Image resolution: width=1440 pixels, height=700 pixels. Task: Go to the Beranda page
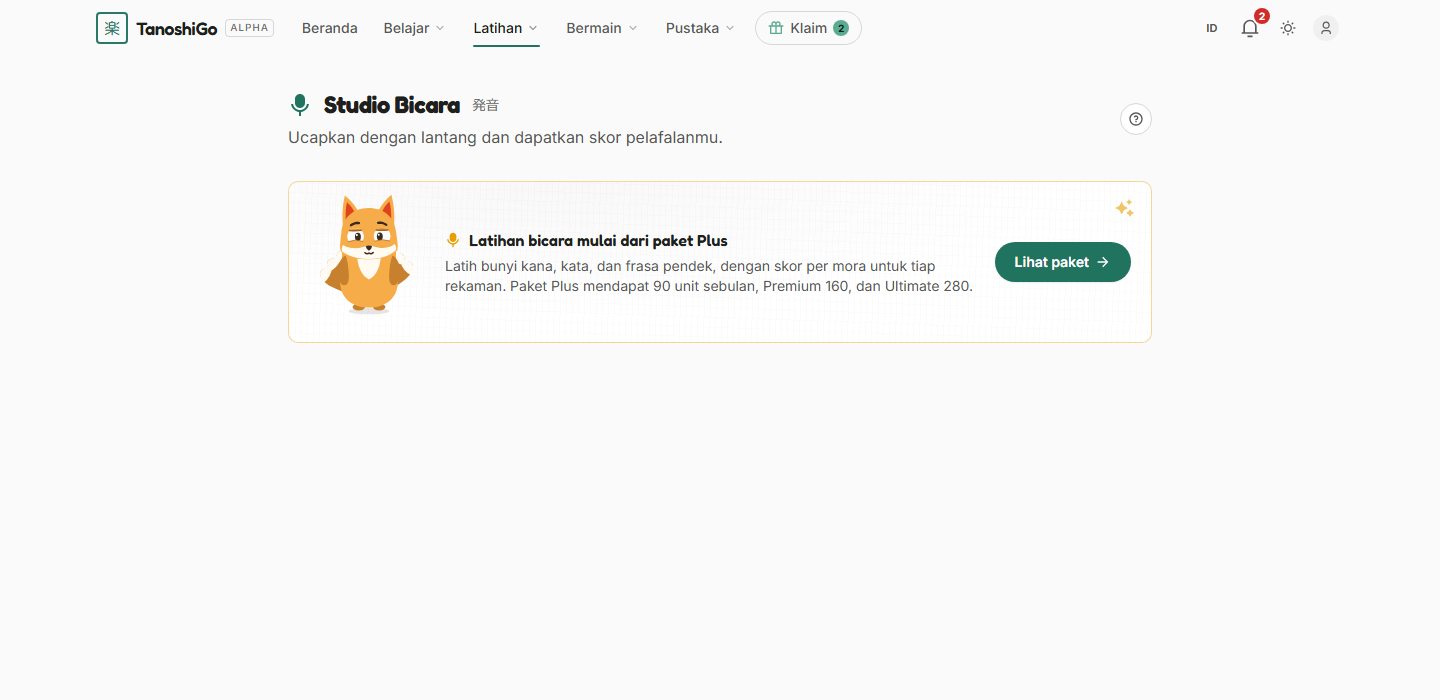coord(330,28)
